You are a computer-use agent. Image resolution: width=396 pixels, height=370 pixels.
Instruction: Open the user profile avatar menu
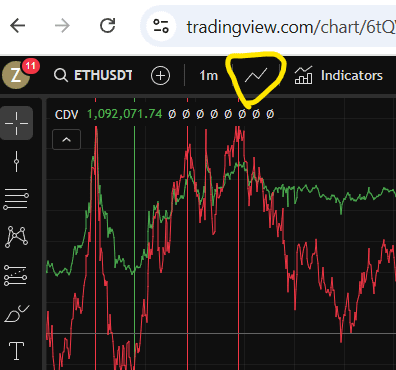pyautogui.click(x=16, y=75)
